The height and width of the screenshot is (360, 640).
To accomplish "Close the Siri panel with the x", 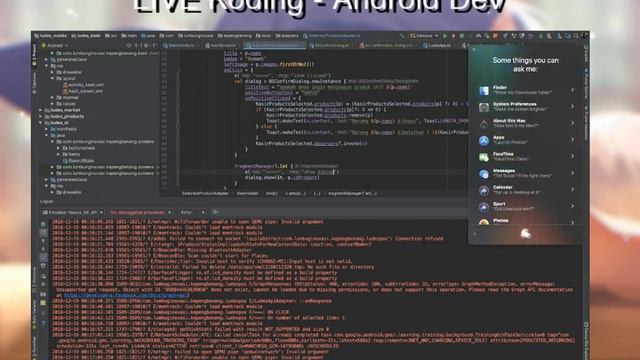I will coord(474,49).
